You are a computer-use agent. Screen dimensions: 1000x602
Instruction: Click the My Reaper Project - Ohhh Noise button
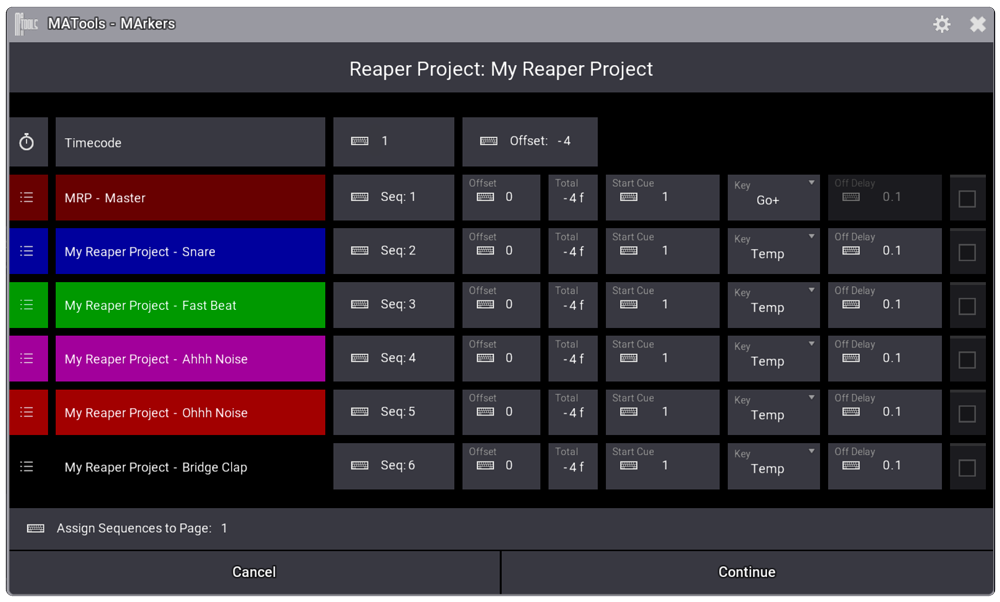pyautogui.click(x=190, y=412)
